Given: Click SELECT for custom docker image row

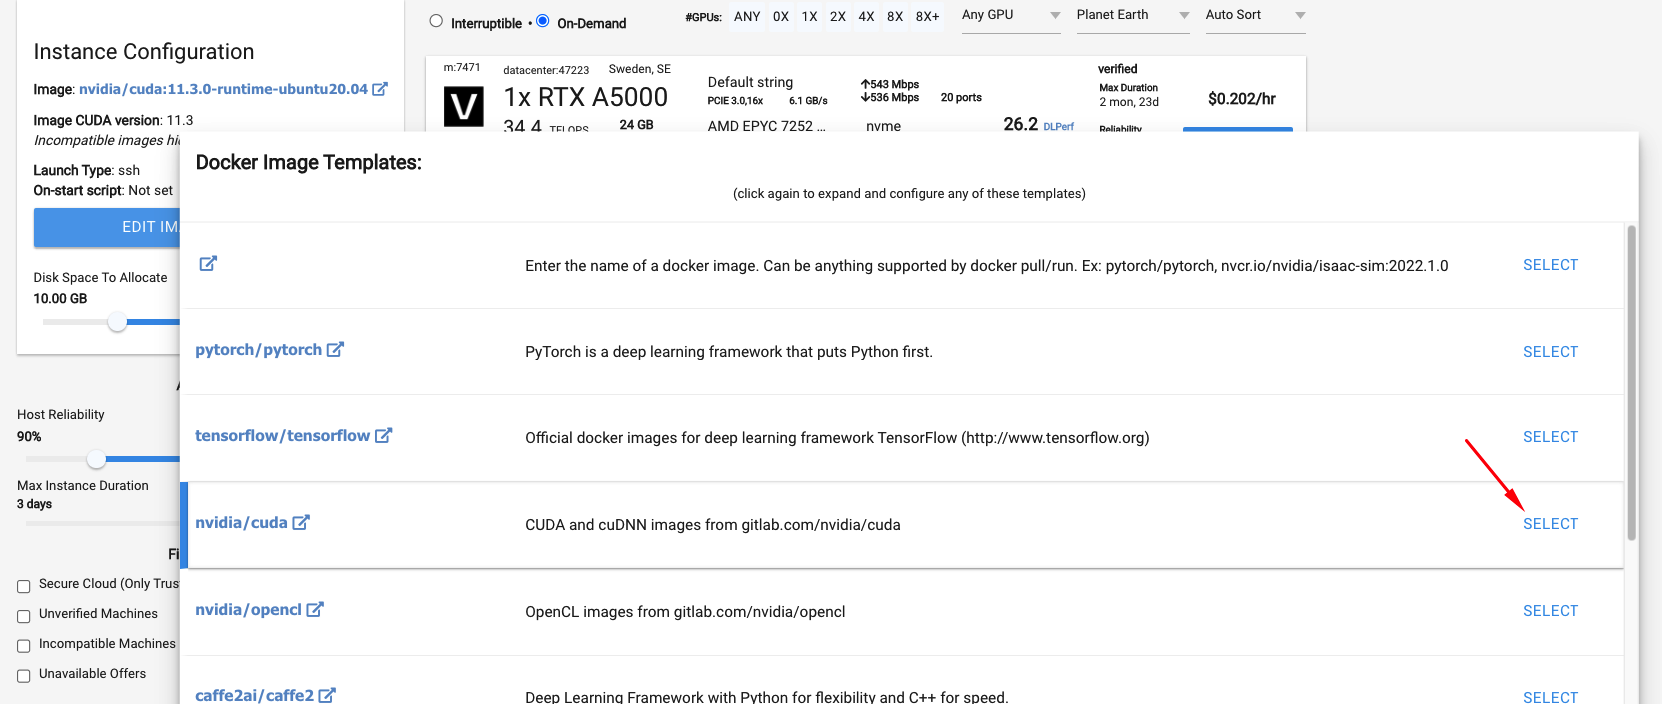Looking at the screenshot, I should (1550, 265).
